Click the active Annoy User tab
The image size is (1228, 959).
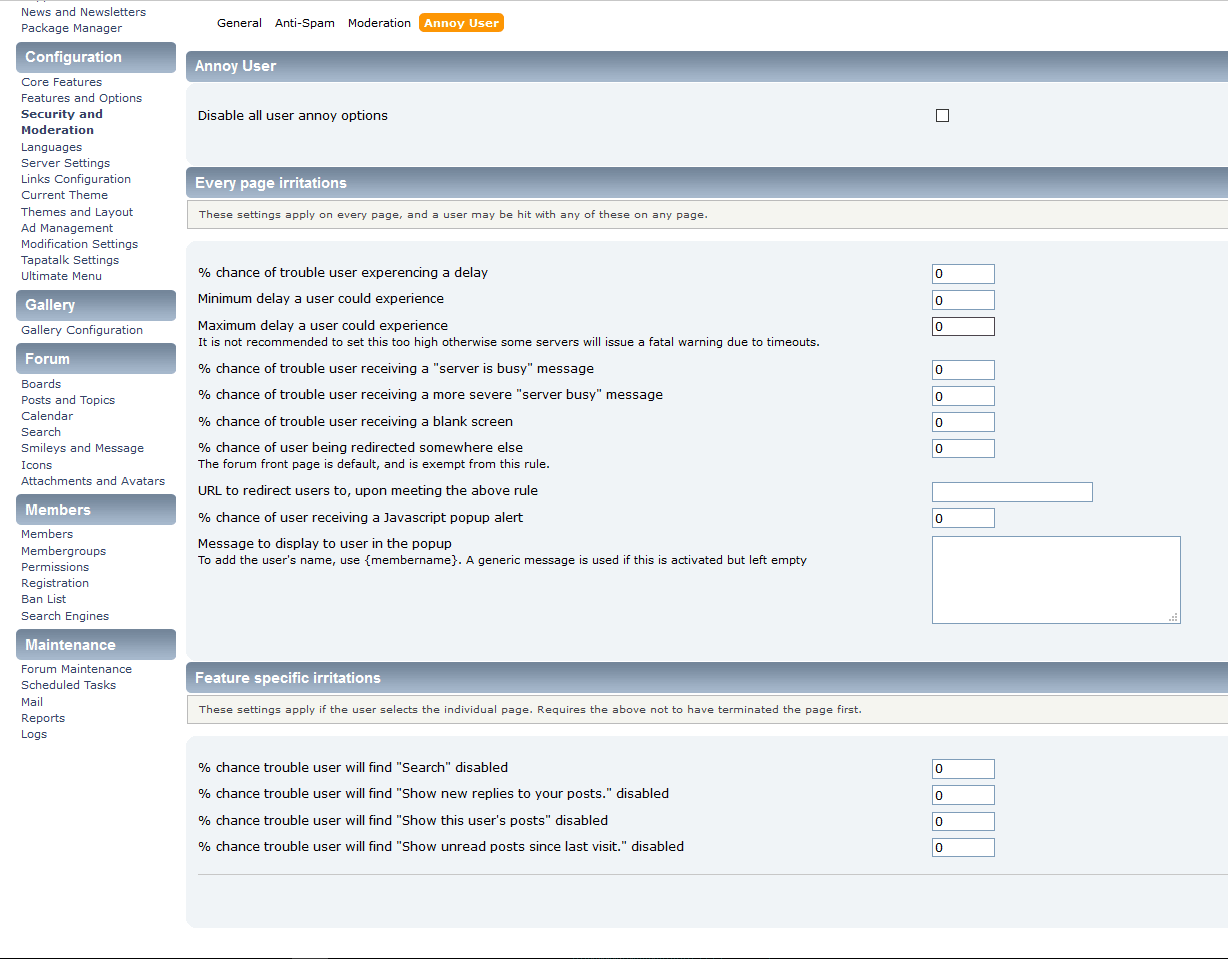point(461,23)
